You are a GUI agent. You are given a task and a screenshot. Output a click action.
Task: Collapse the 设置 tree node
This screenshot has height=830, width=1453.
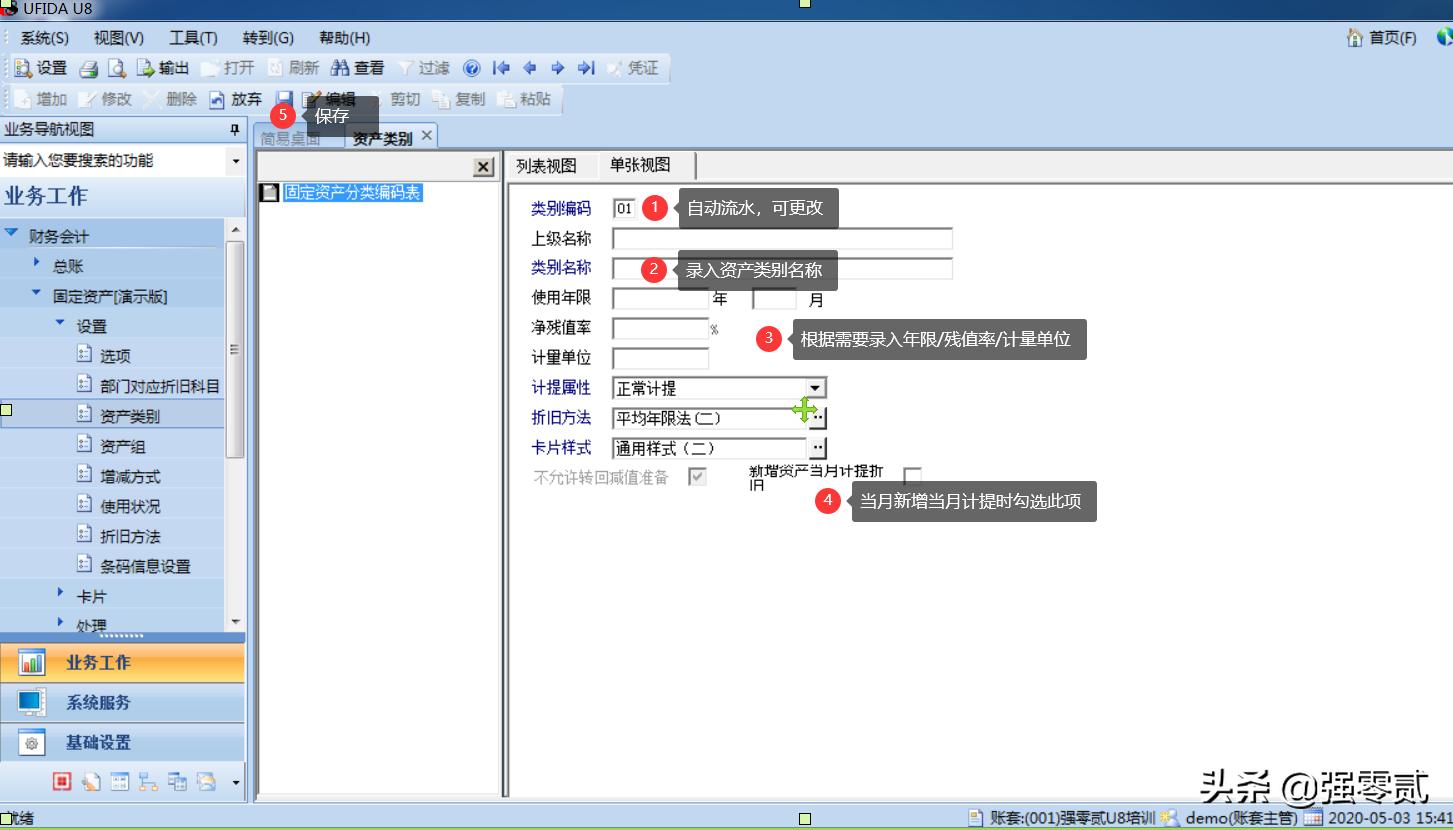pos(61,324)
